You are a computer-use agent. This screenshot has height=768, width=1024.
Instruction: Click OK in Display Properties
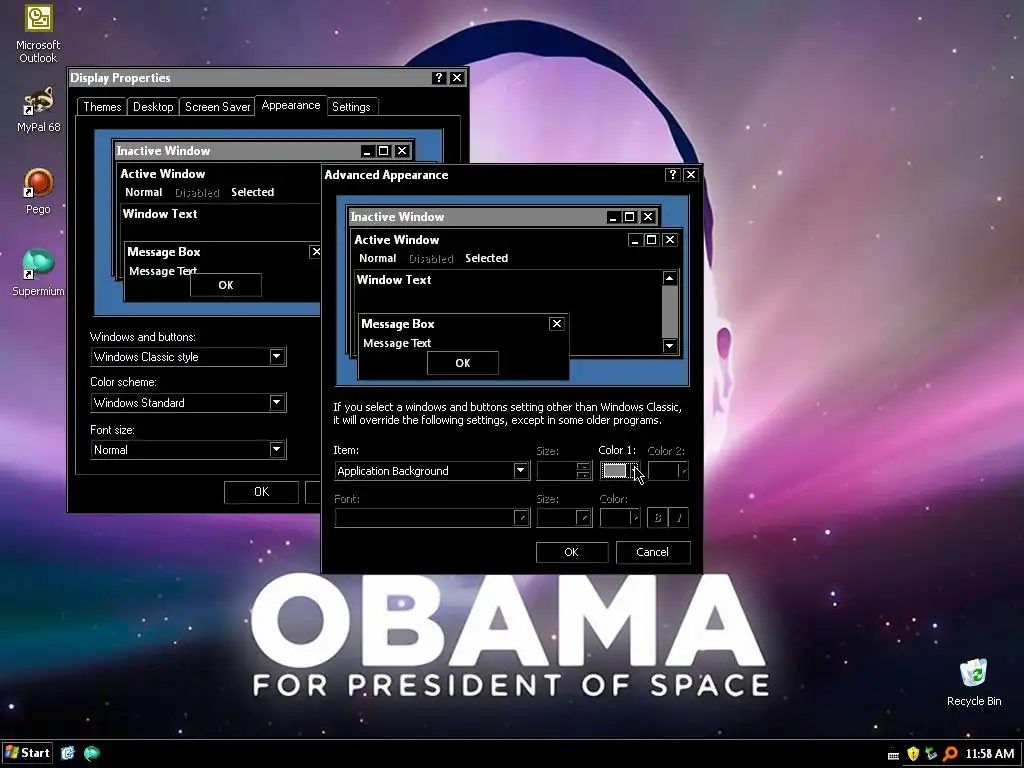click(261, 492)
